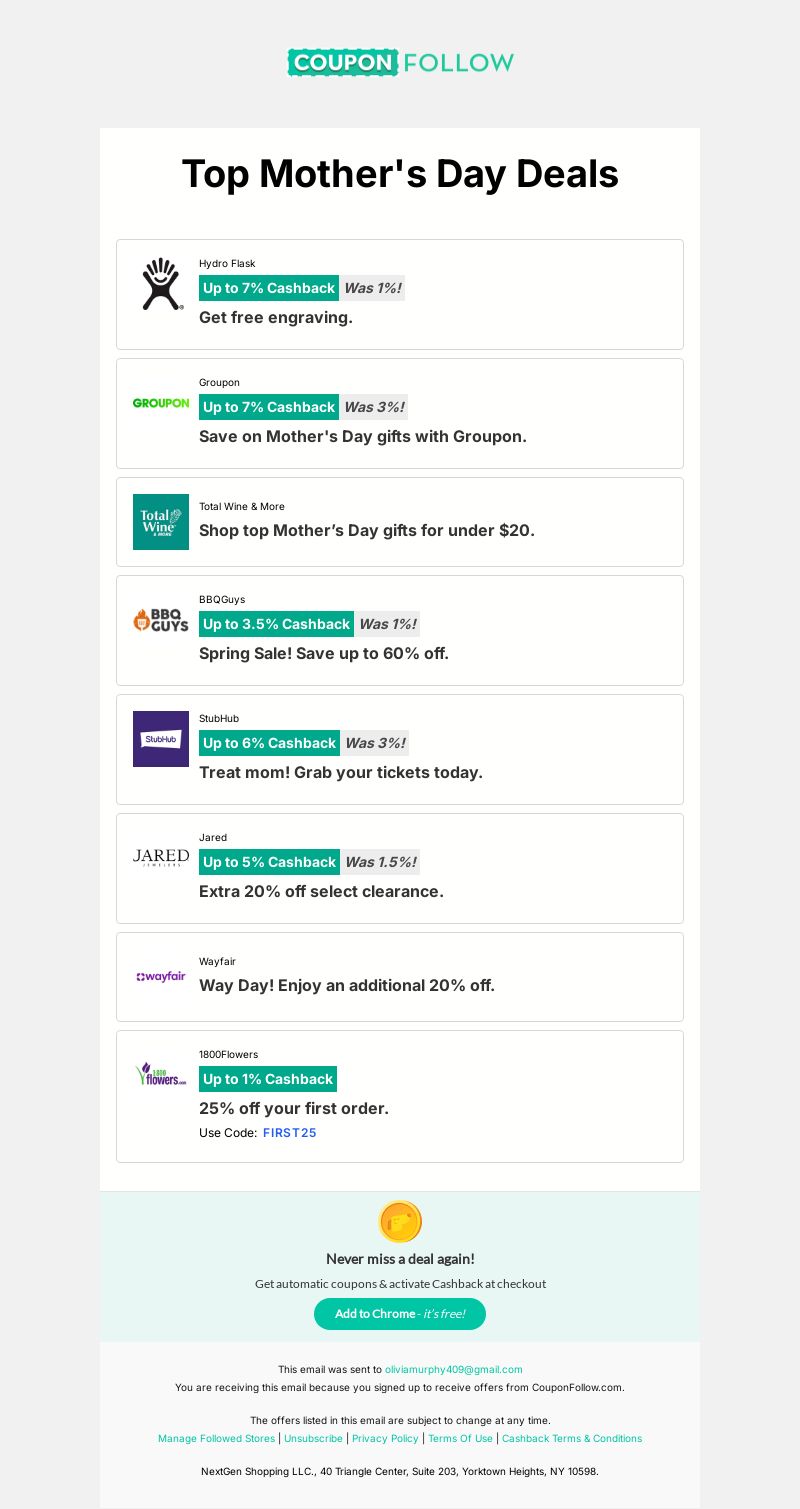Open the Wayfair Way Day deal headline
The width and height of the screenshot is (800, 1509).
coord(347,985)
